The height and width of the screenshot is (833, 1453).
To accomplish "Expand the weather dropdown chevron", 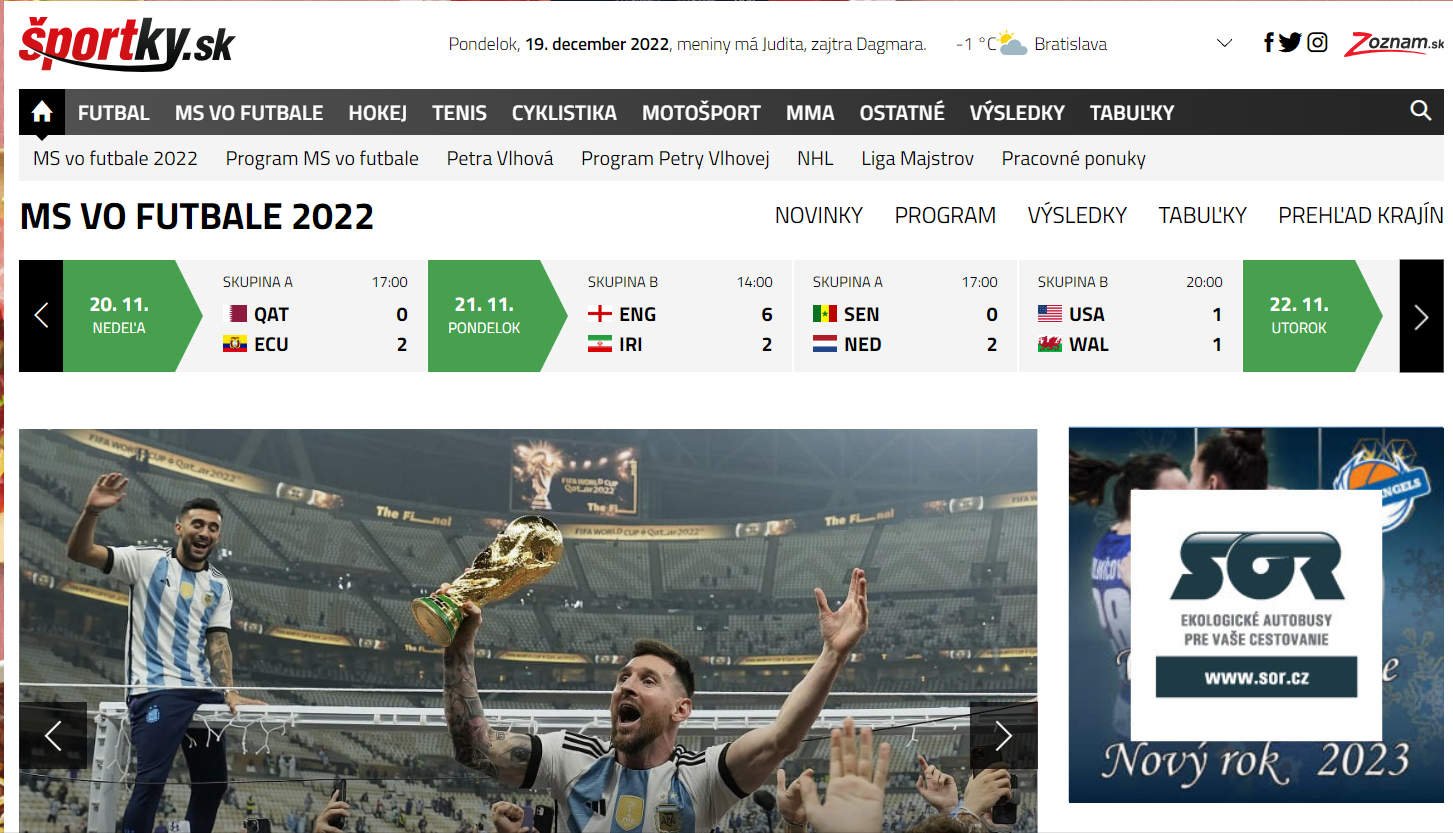I will 1224,44.
